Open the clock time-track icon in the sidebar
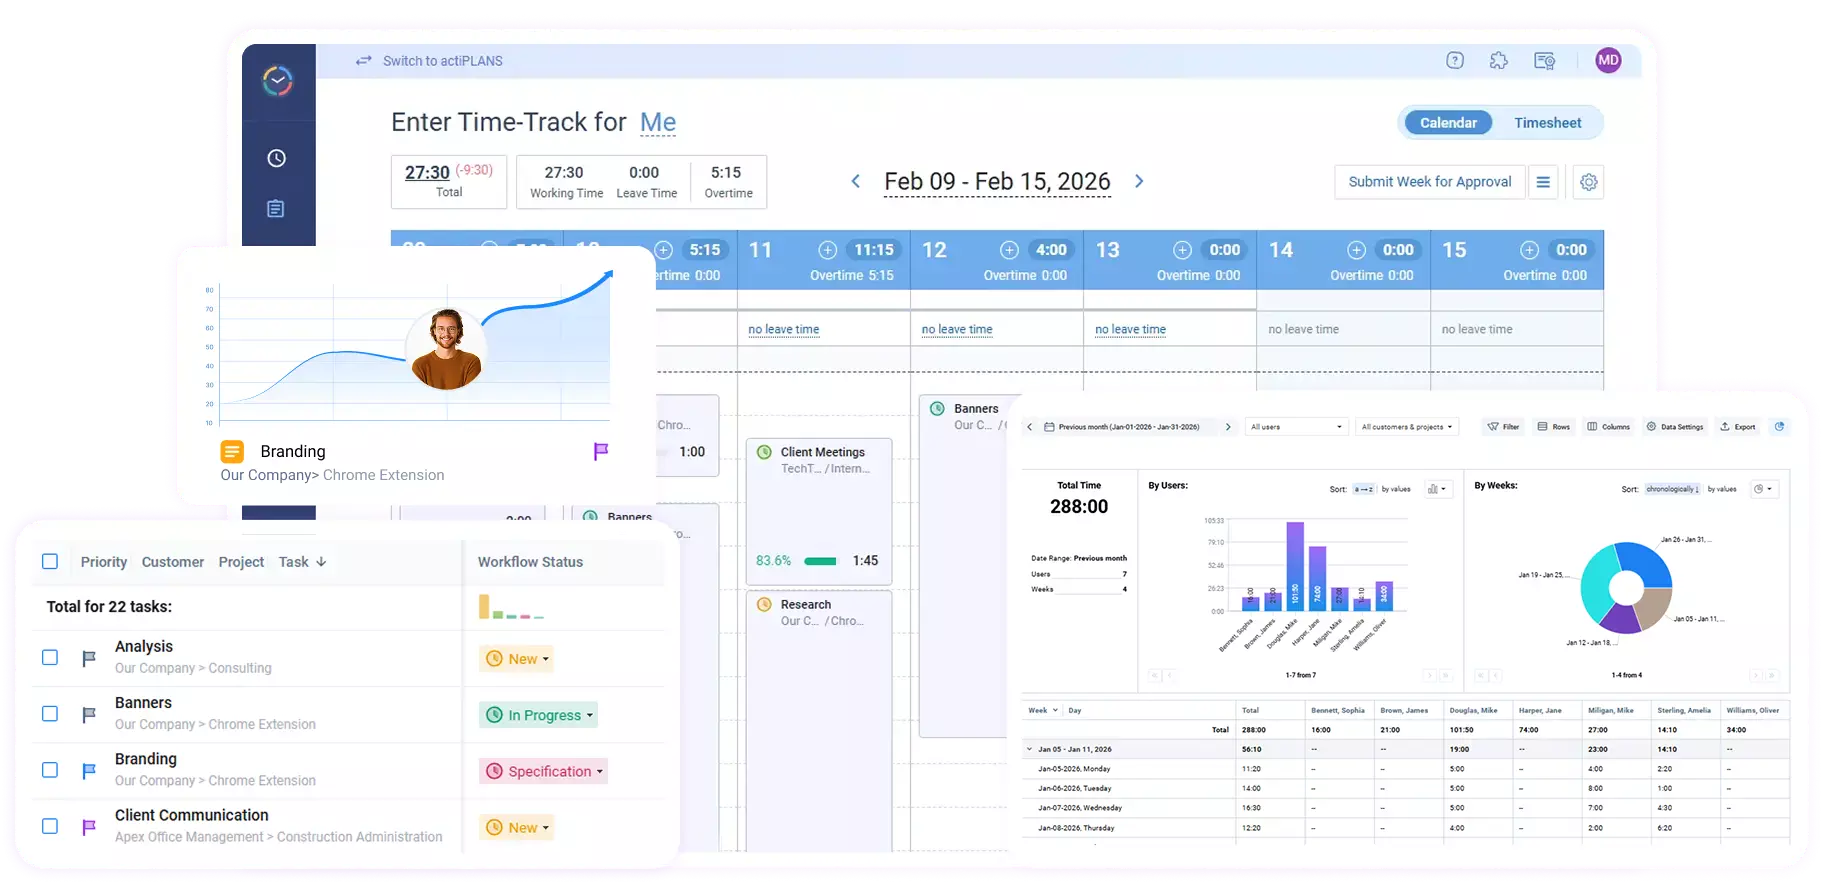Screen dimensions: 1824x884 [277, 158]
